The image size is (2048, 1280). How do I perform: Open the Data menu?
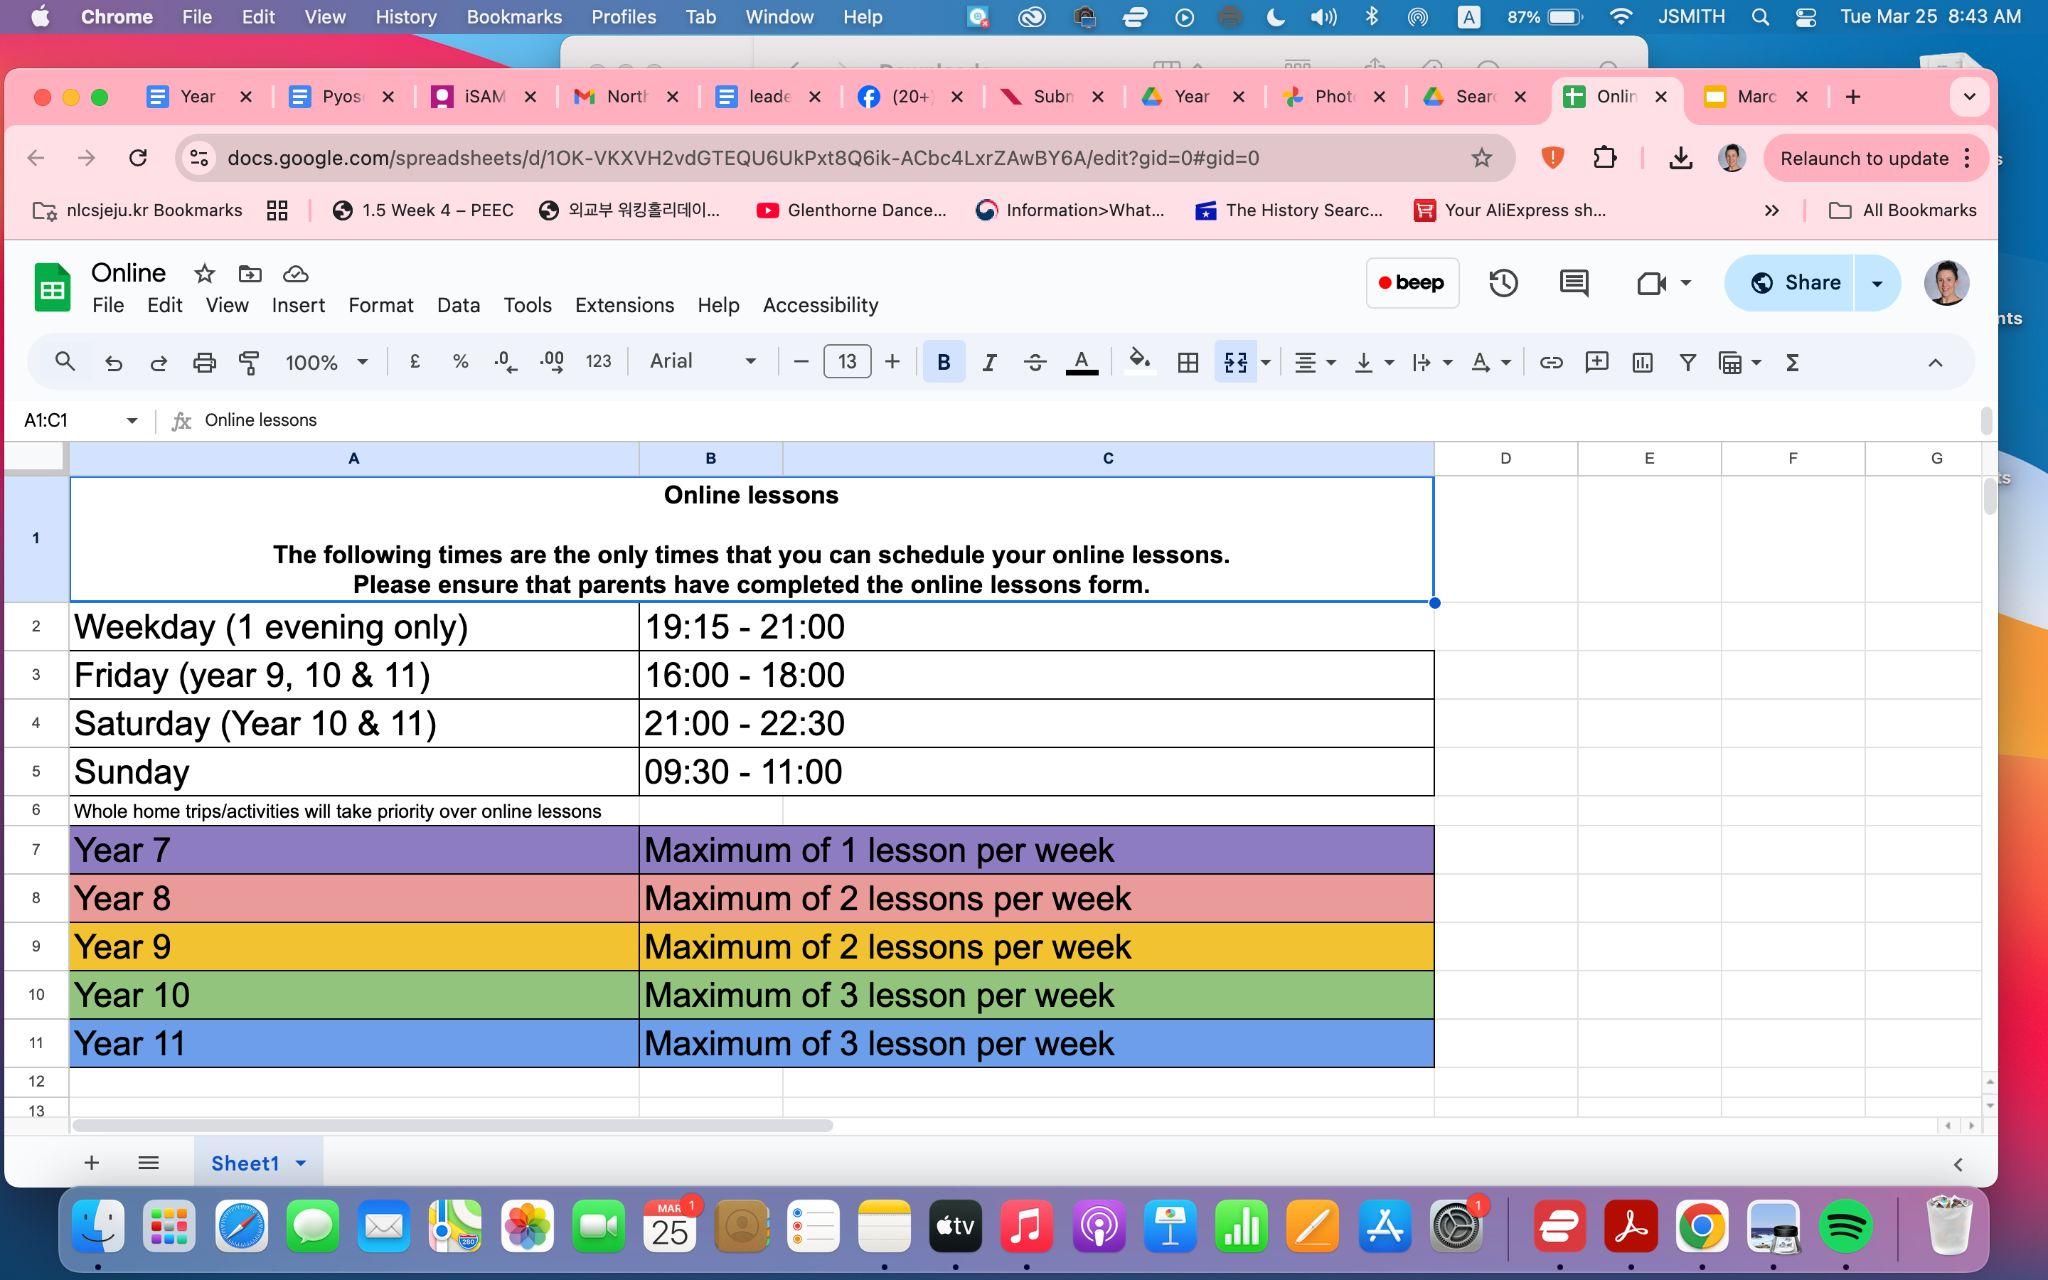coord(458,305)
